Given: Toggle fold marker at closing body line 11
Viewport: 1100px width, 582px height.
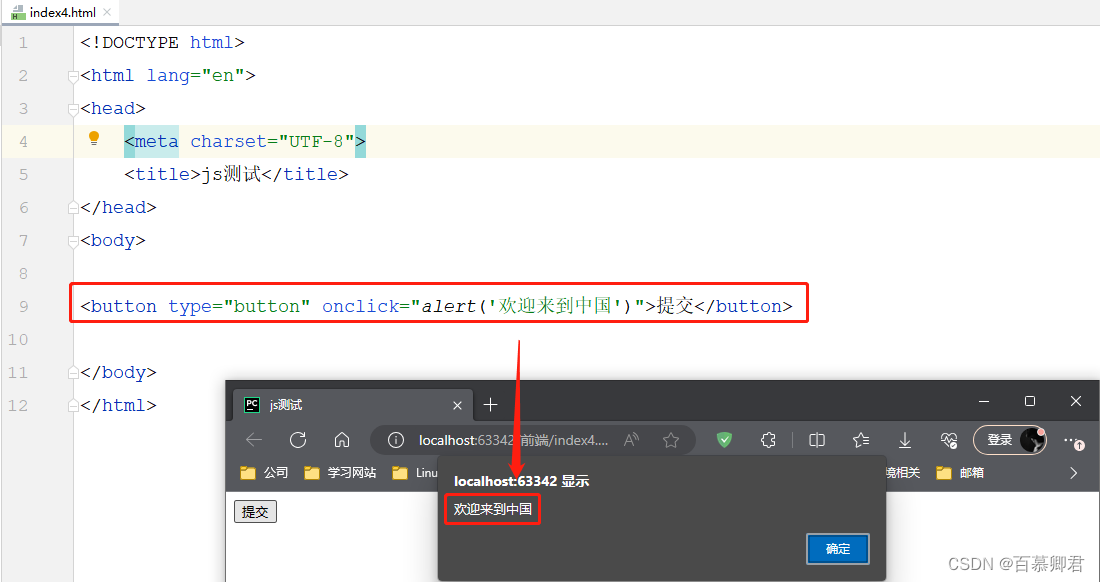Looking at the screenshot, I should (73, 372).
